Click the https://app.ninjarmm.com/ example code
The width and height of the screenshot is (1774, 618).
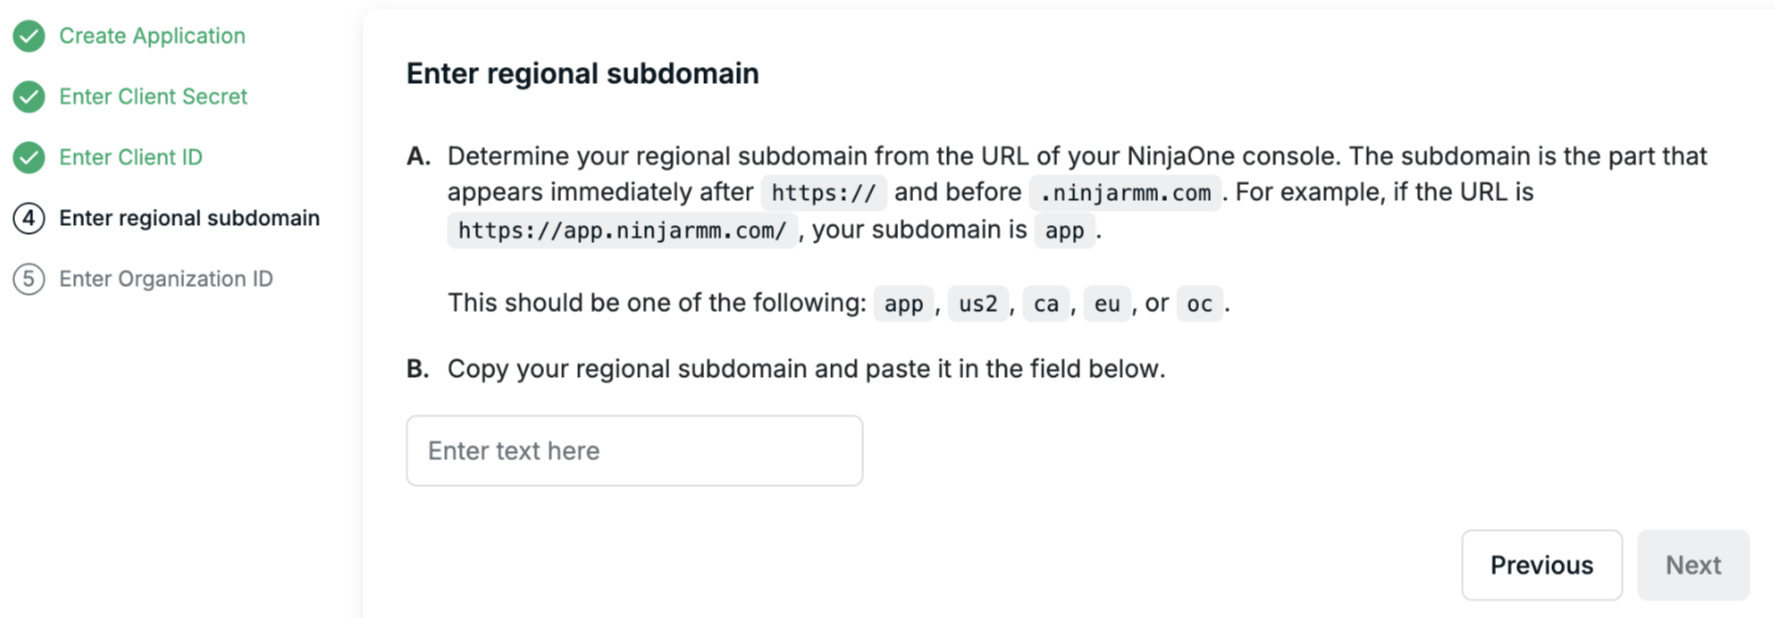click(x=622, y=231)
